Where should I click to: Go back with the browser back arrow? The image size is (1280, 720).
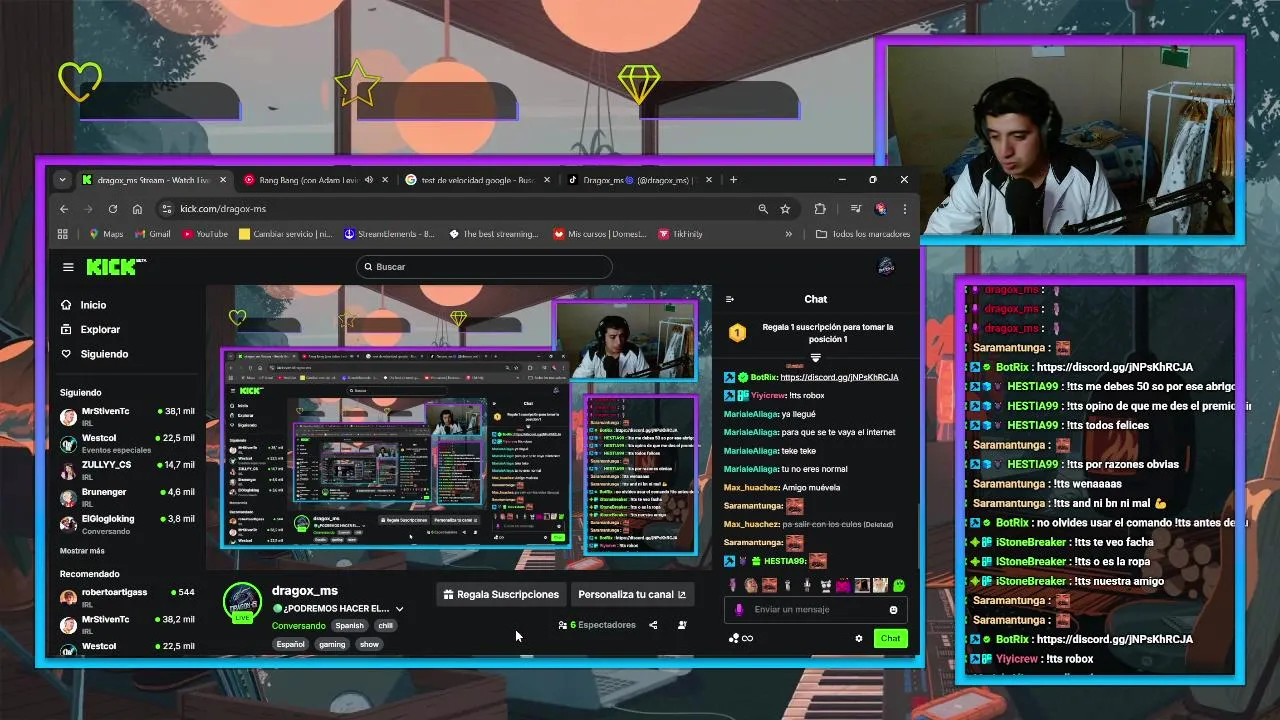64,209
